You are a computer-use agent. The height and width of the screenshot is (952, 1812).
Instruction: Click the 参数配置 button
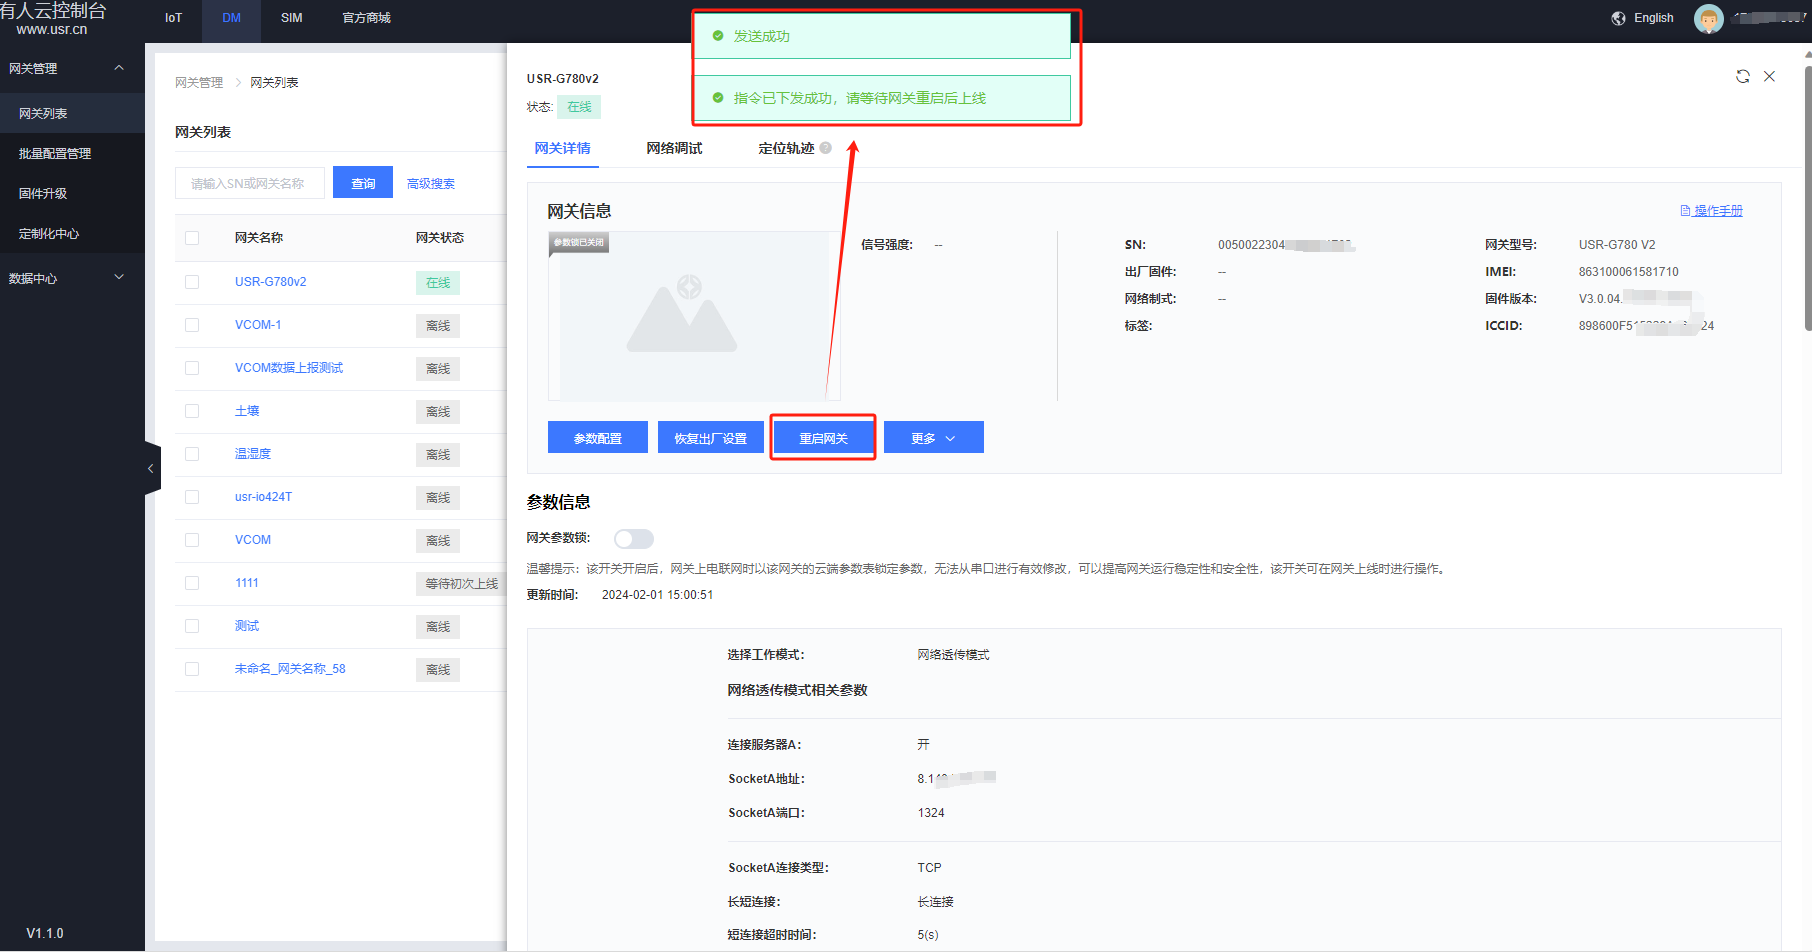[597, 438]
